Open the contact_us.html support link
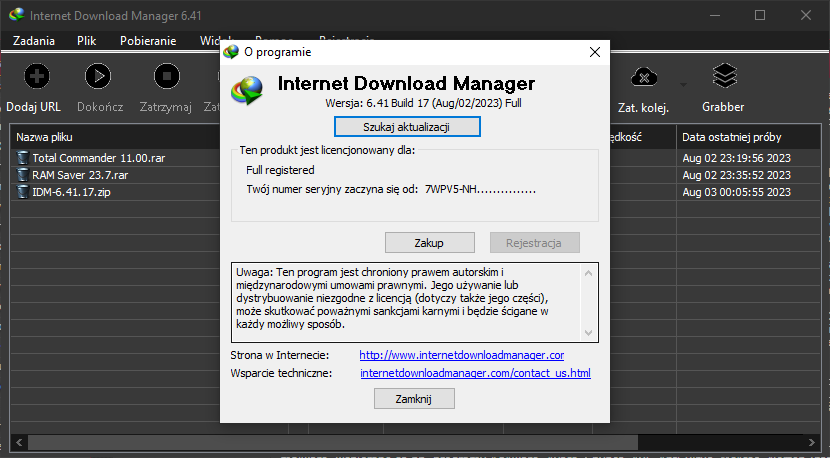This screenshot has height=458, width=830. (x=475, y=373)
